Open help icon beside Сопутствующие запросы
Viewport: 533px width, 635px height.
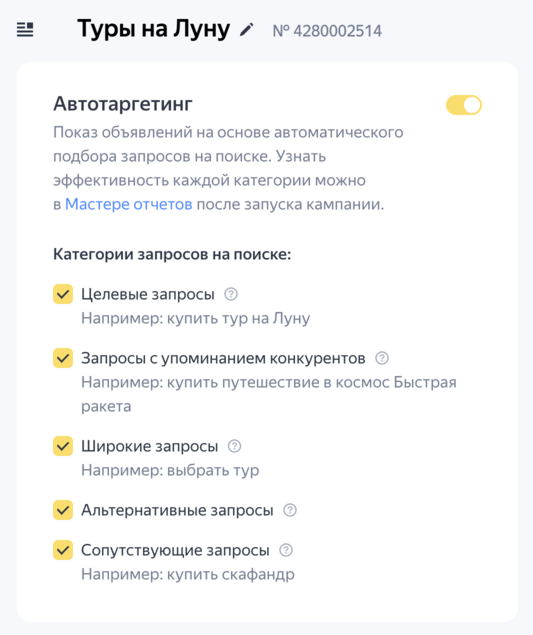pyautogui.click(x=286, y=550)
